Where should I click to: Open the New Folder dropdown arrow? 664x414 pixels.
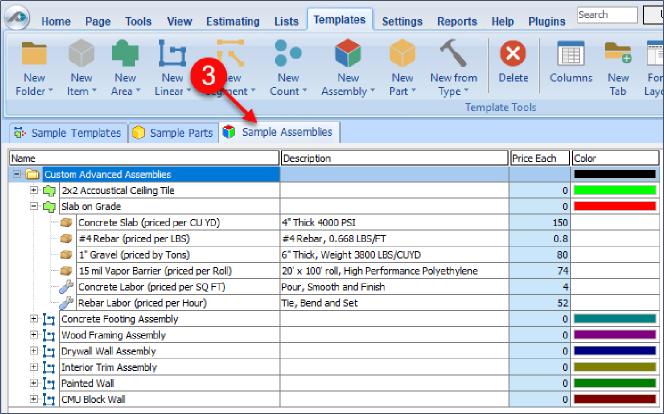coord(51,91)
